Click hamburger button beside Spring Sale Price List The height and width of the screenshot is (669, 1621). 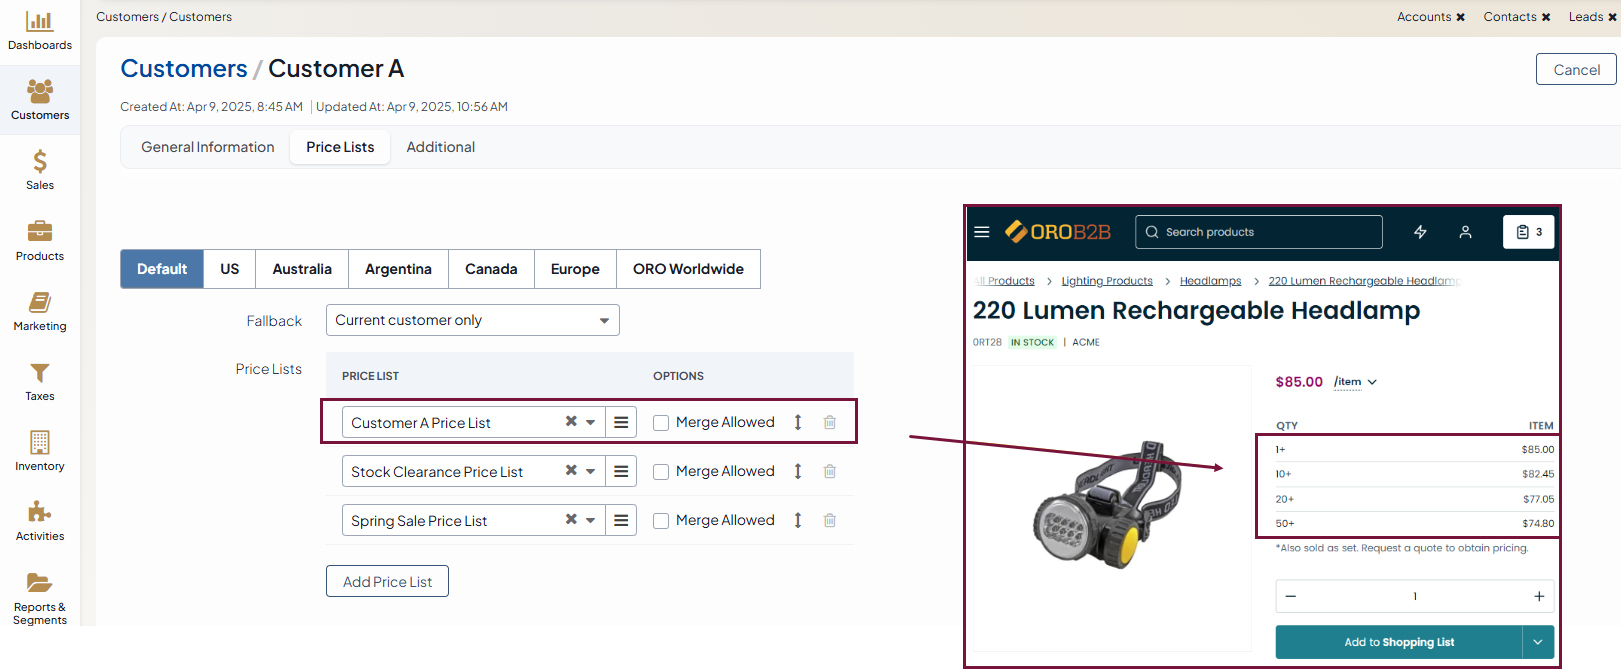pyautogui.click(x=621, y=520)
